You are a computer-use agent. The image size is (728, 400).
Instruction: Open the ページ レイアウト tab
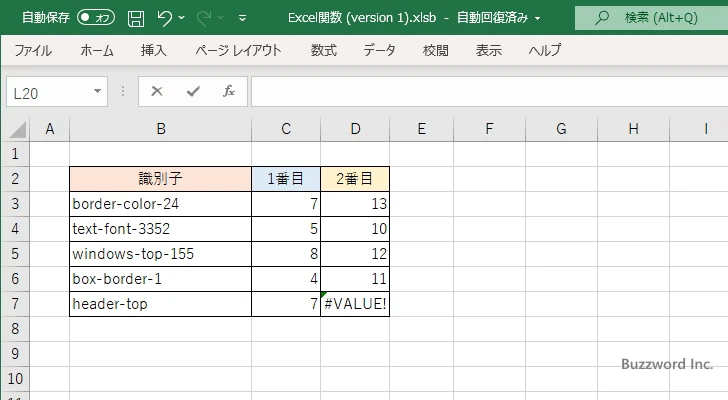point(238,50)
